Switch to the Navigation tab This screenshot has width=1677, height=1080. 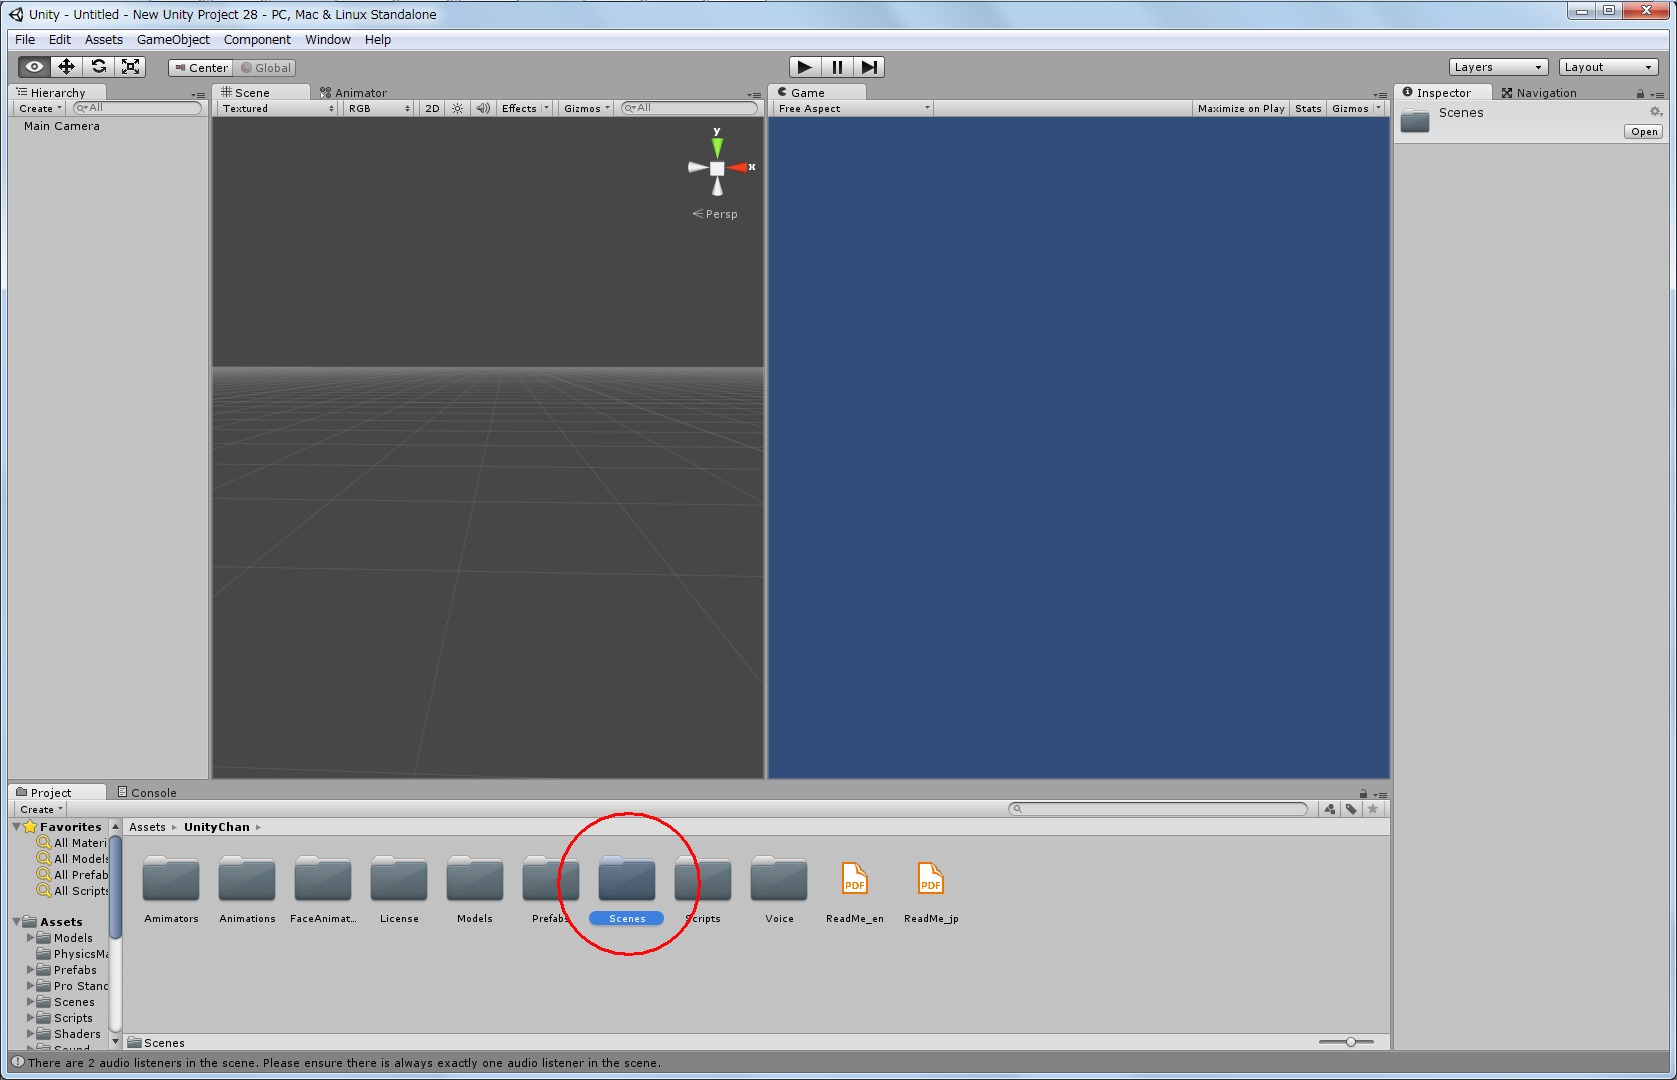(x=1539, y=93)
